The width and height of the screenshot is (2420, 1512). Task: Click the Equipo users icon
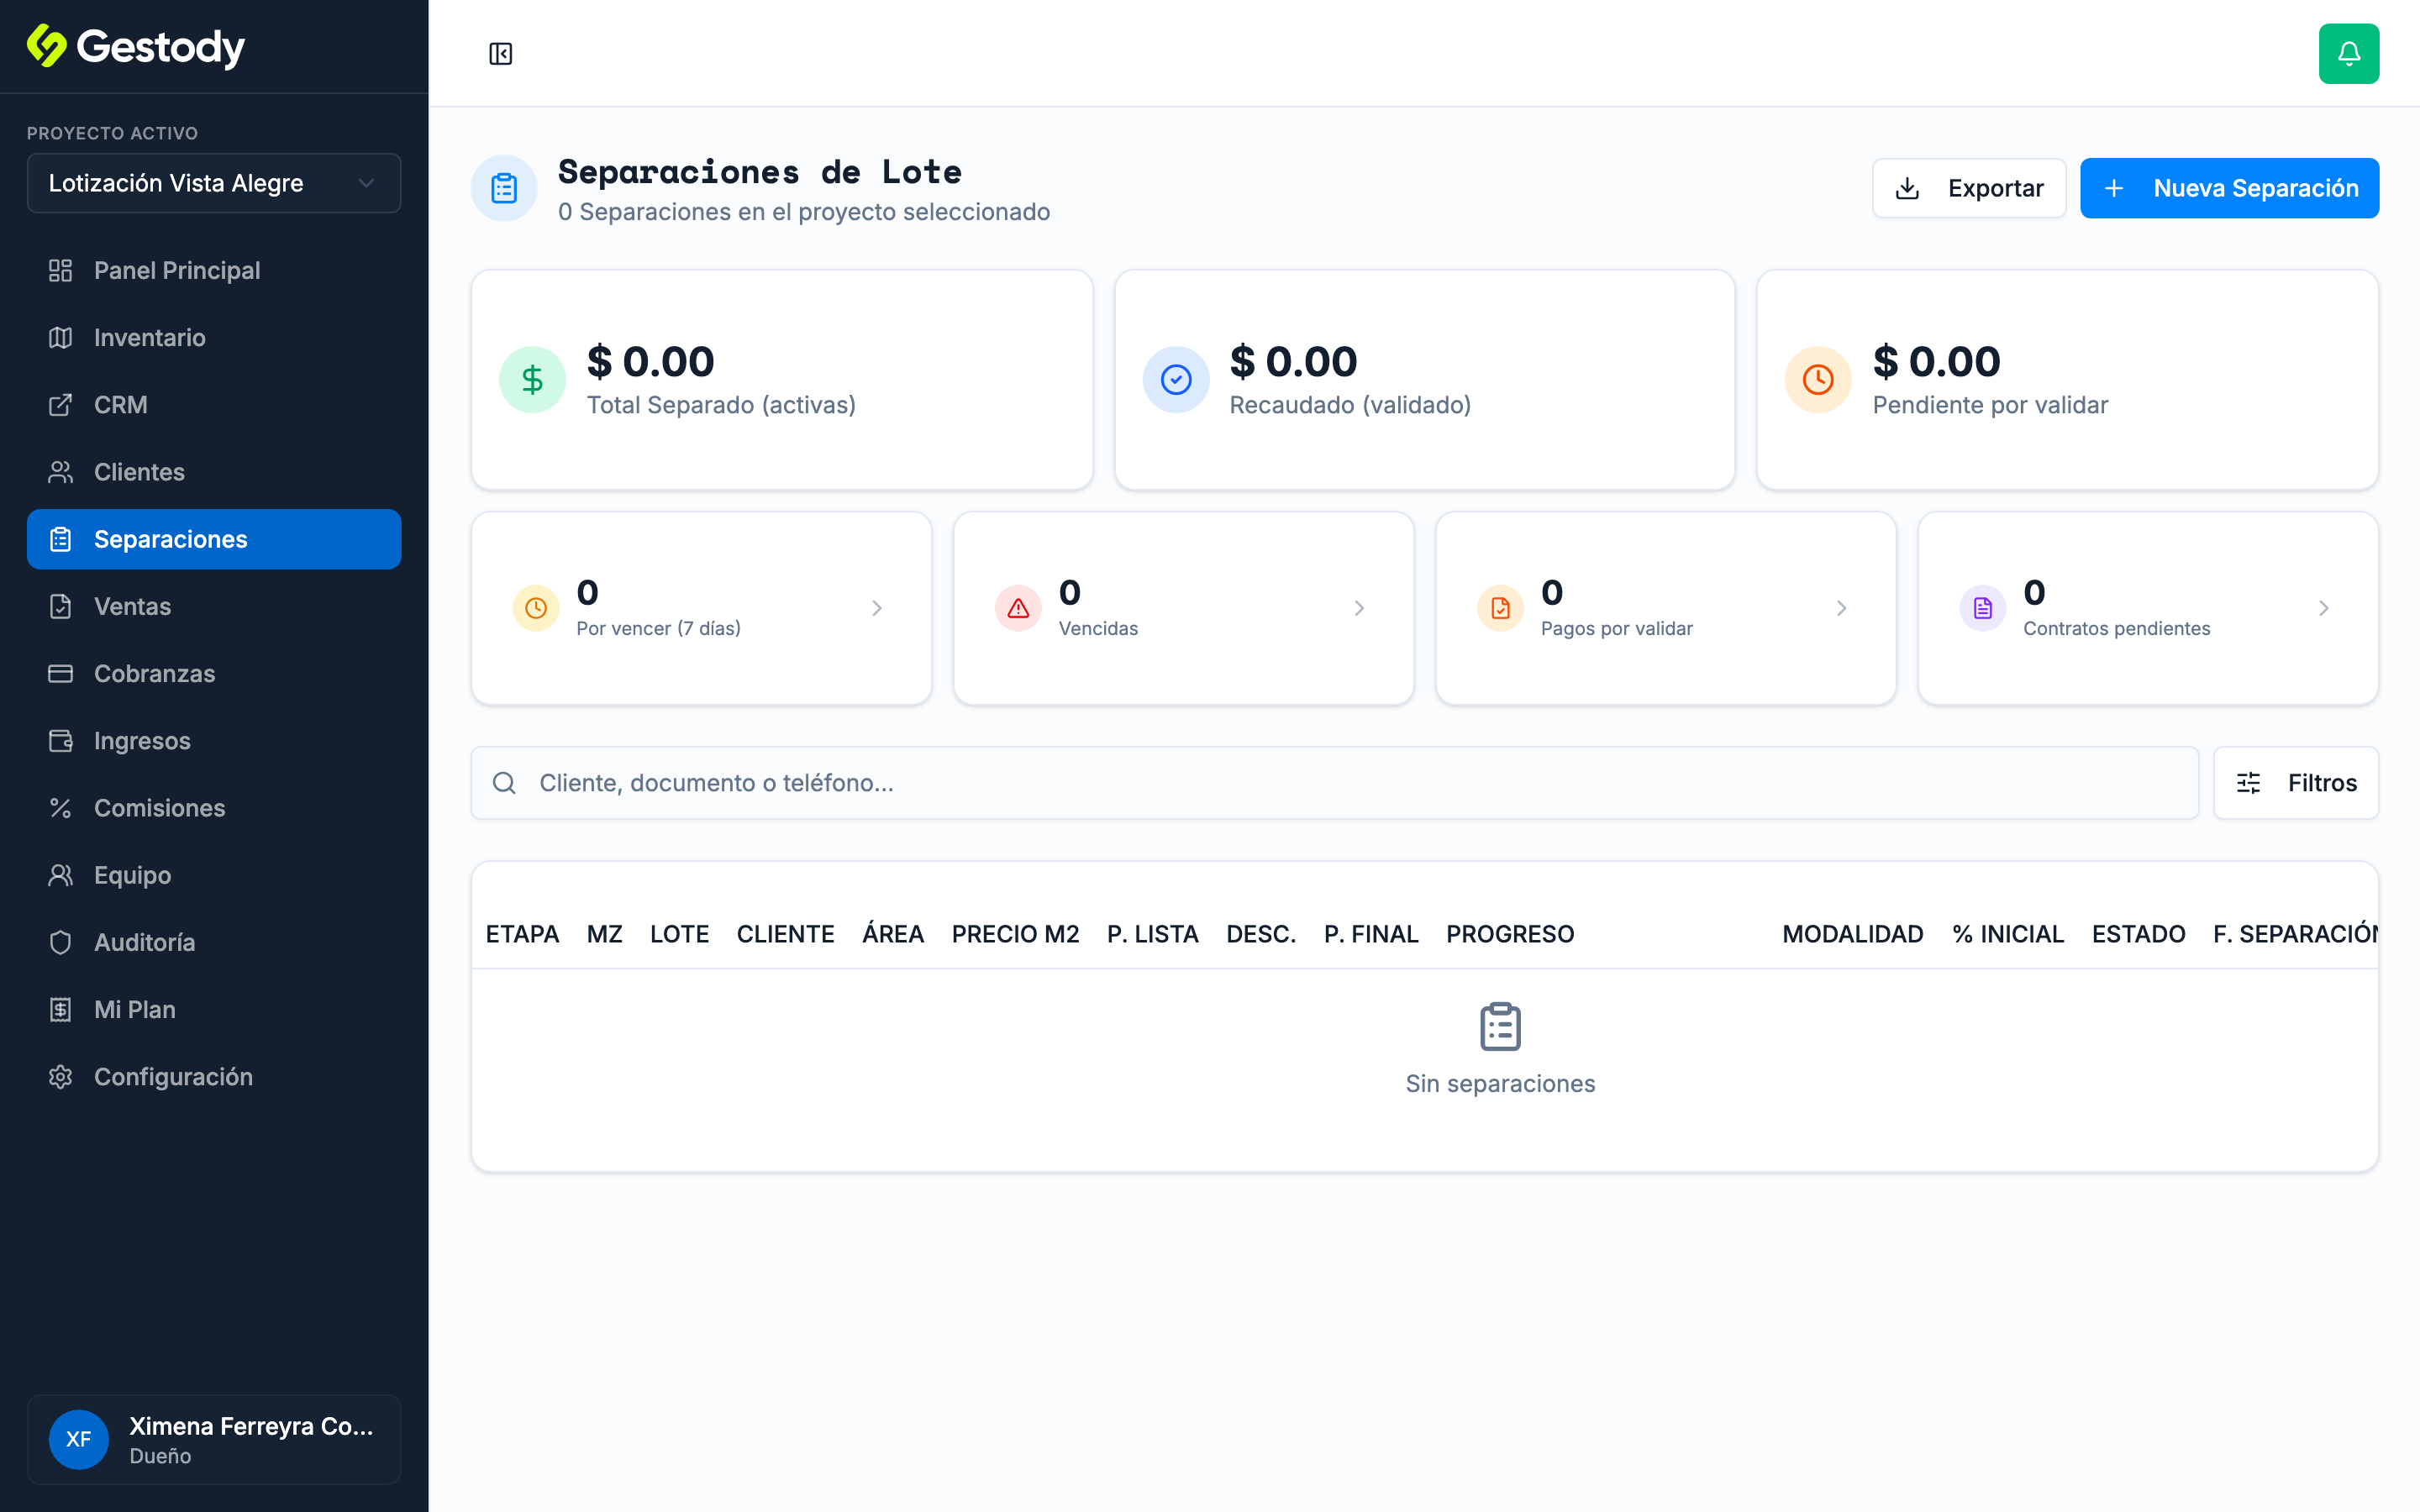pyautogui.click(x=61, y=875)
